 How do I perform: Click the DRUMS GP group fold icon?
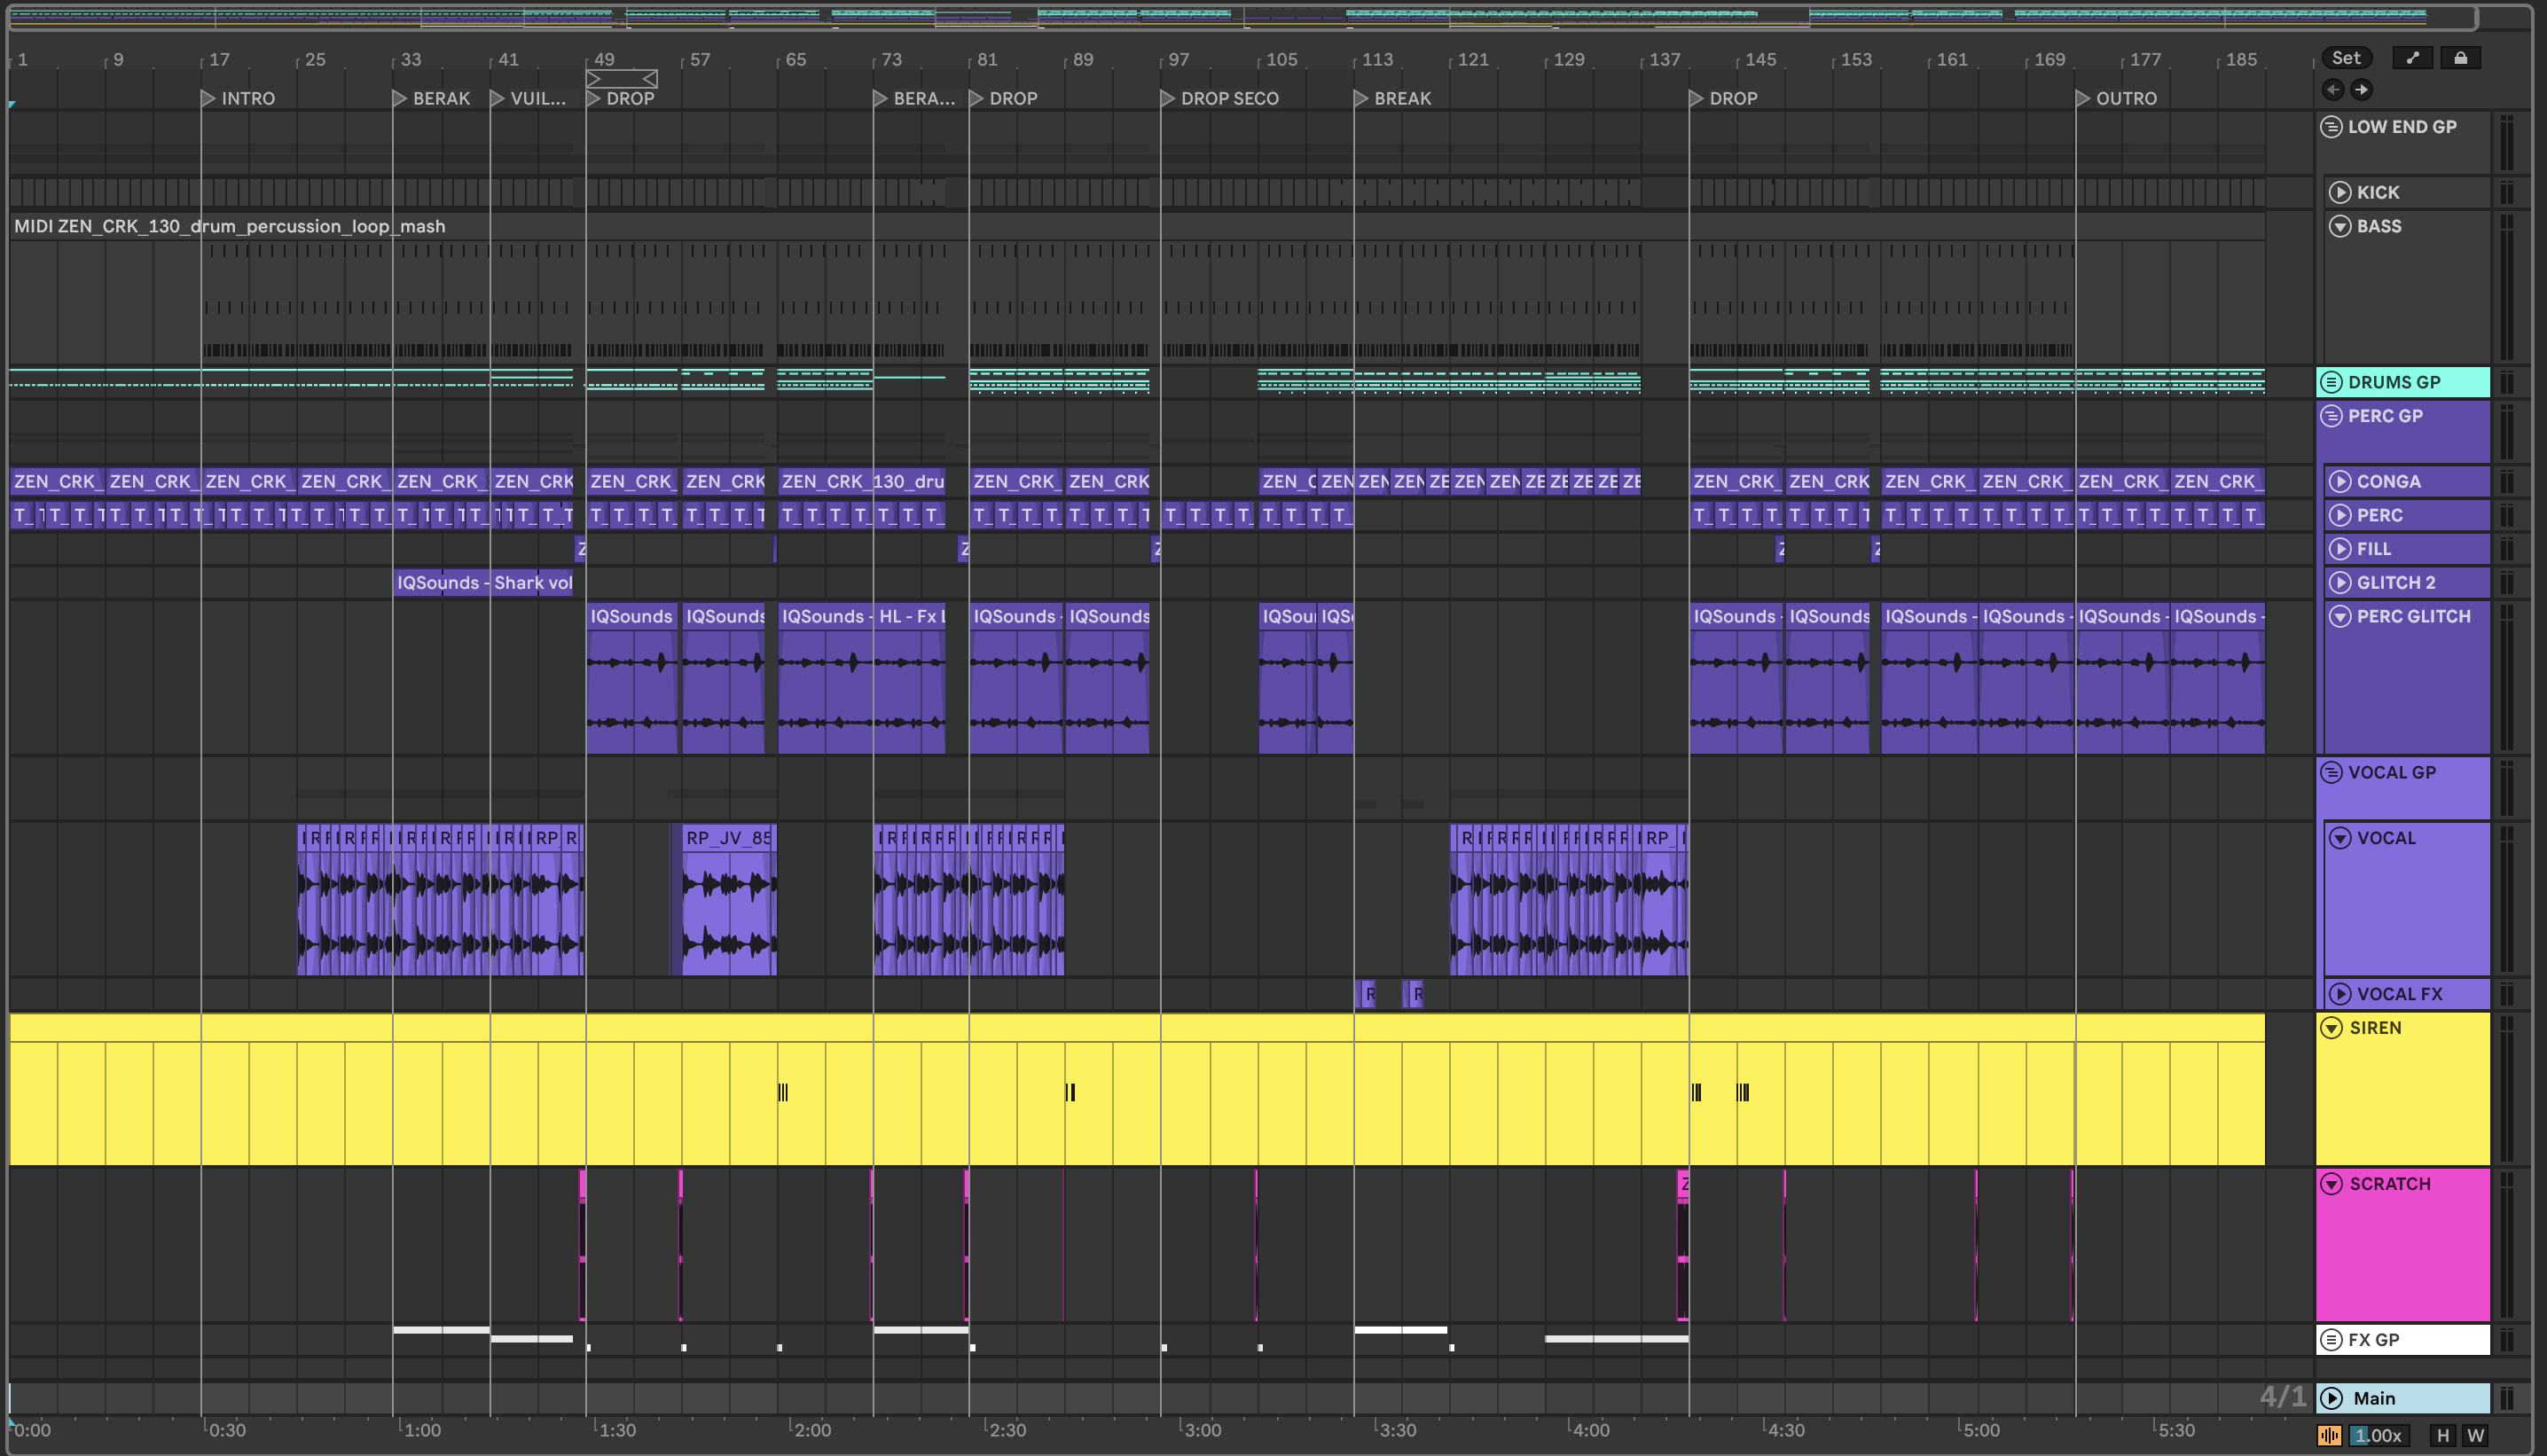[x=2331, y=382]
